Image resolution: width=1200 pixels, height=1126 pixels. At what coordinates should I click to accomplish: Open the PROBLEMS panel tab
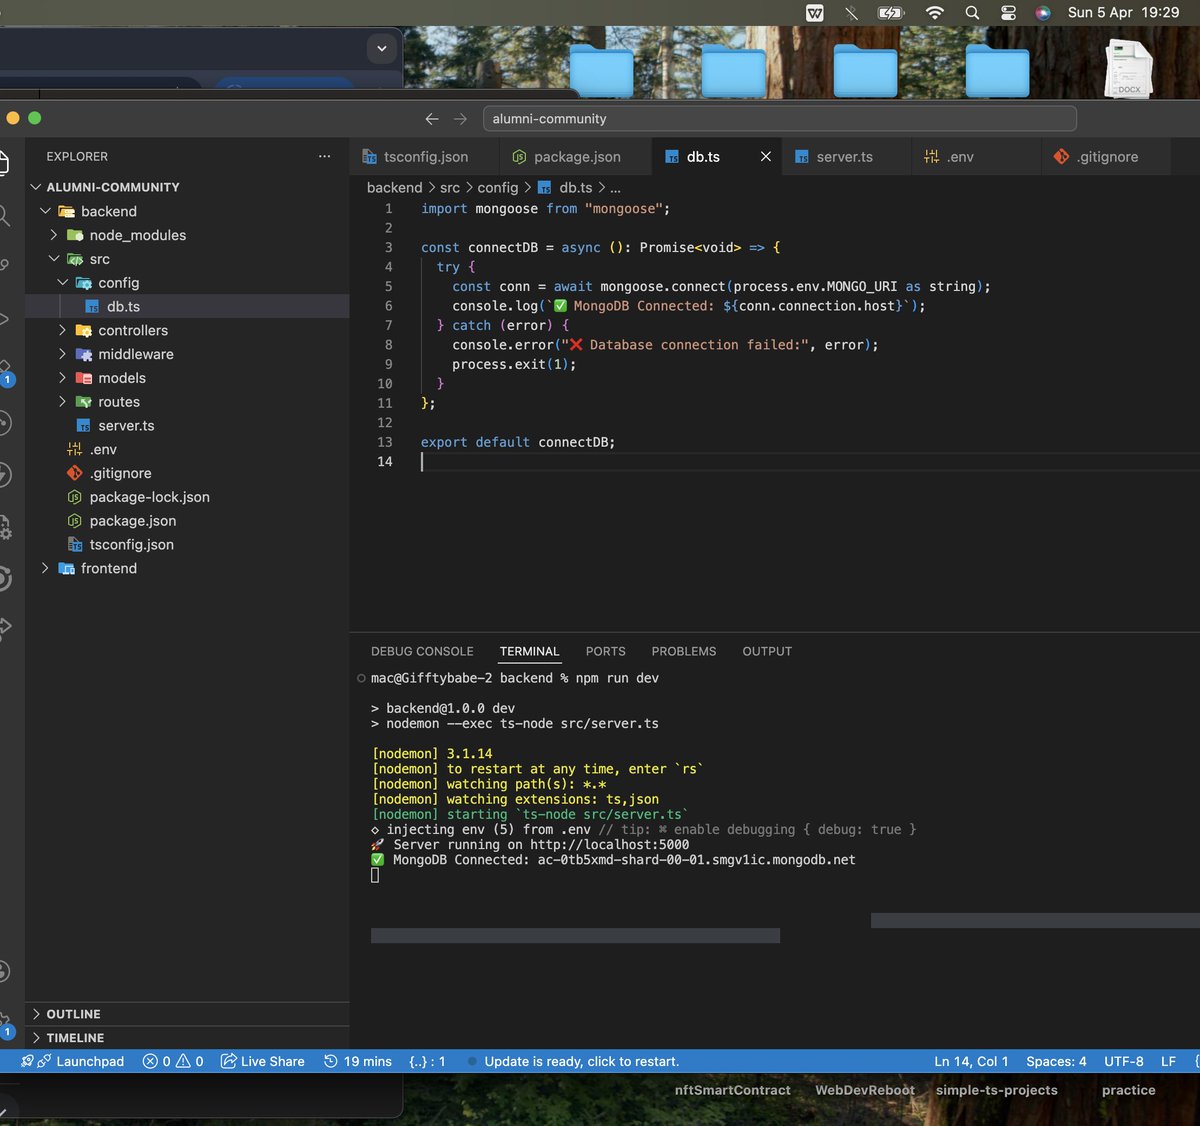tap(684, 651)
